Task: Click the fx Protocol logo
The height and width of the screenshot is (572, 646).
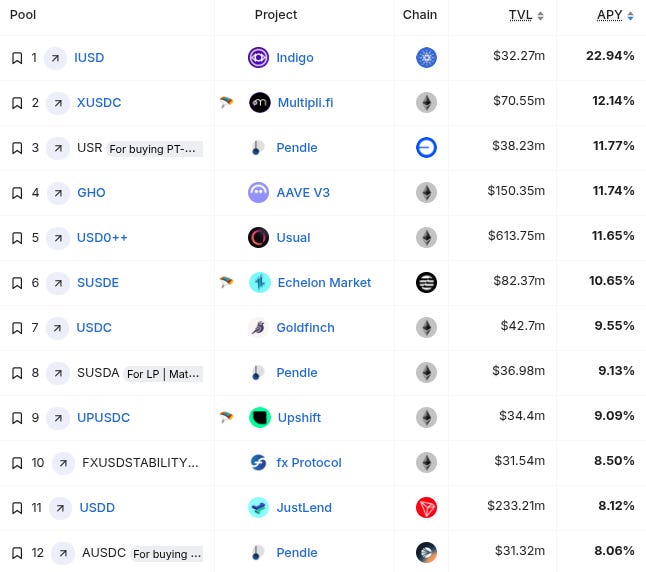Action: tap(258, 463)
